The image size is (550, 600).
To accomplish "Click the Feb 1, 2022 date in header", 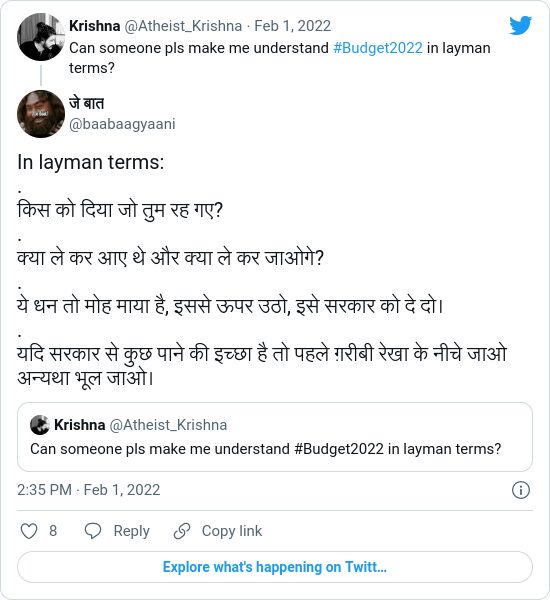I will click(x=292, y=26).
